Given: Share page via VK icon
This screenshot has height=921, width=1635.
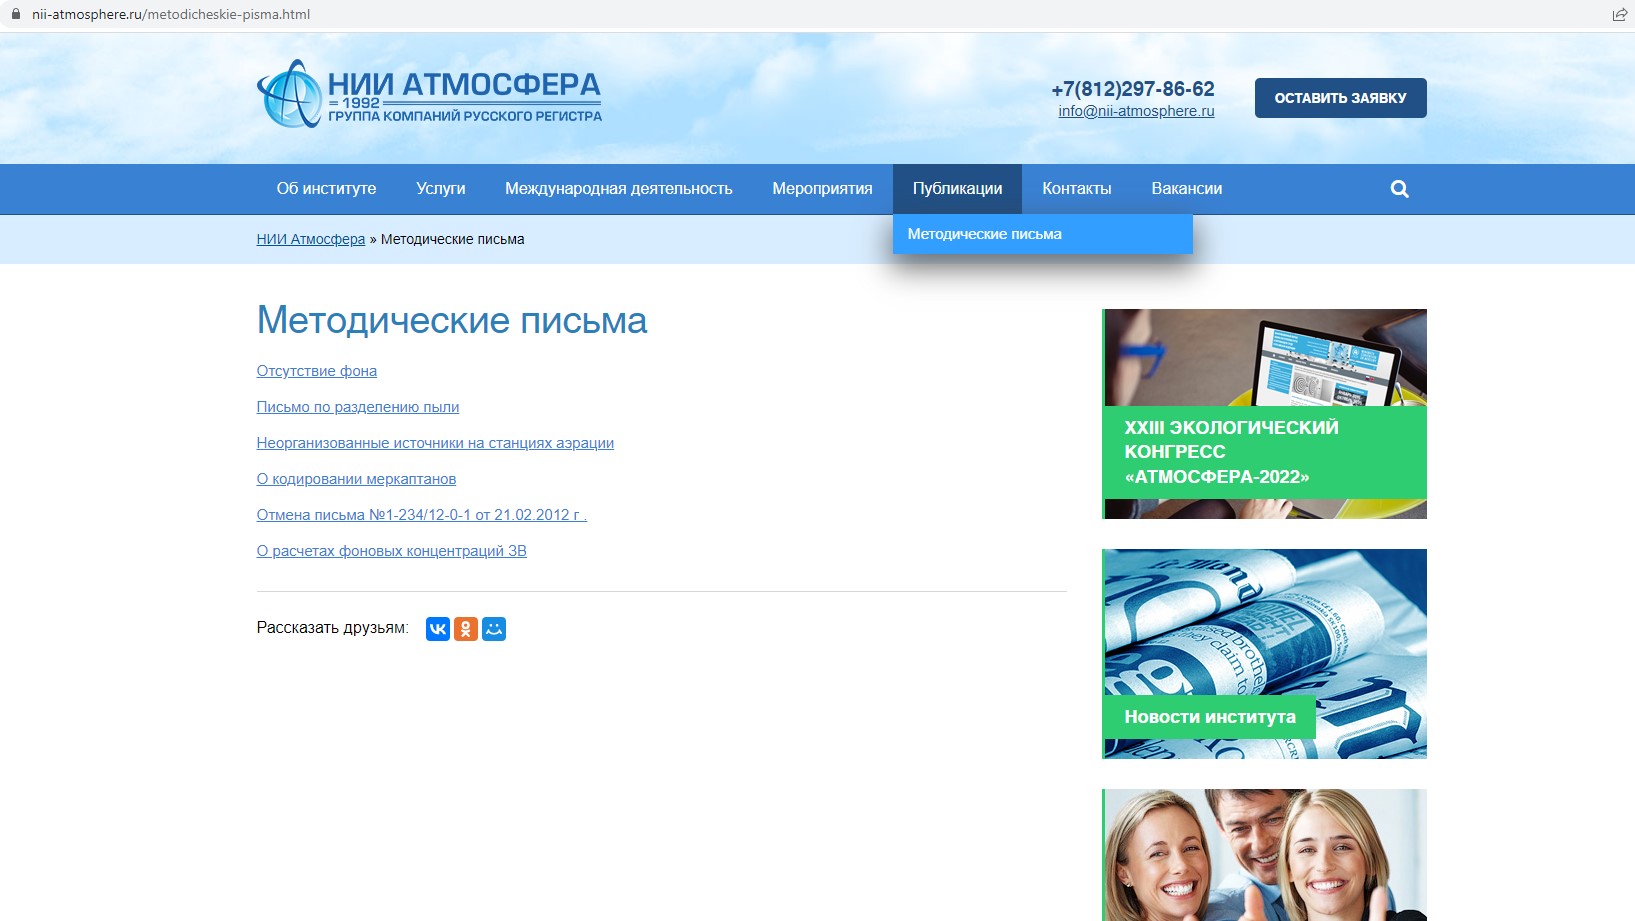Looking at the screenshot, I should (438, 629).
